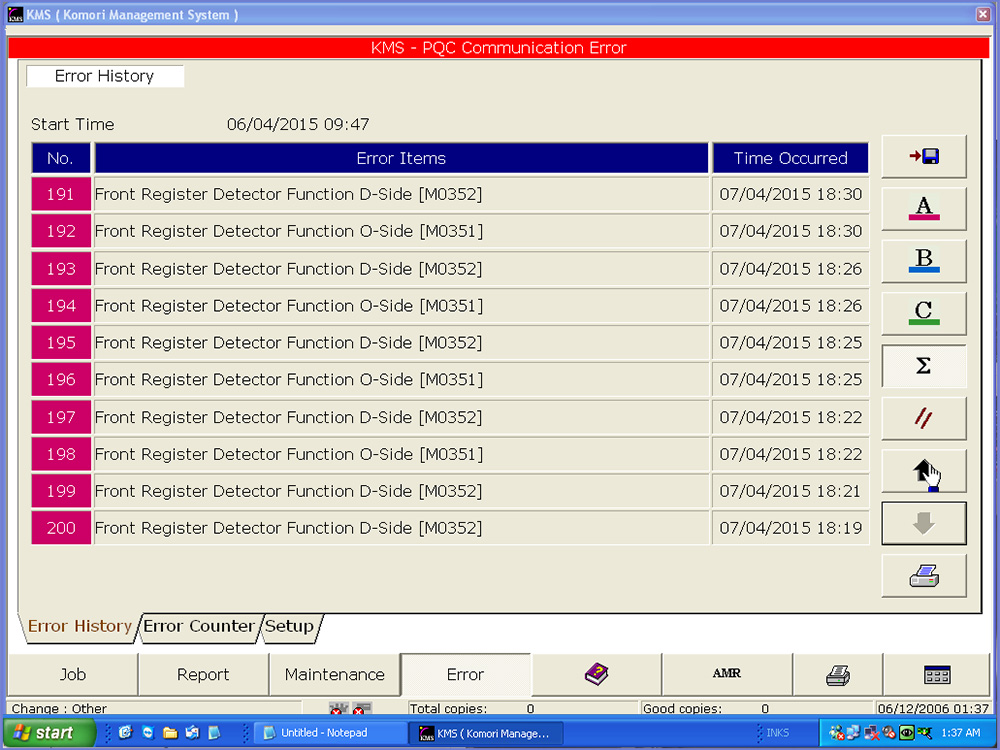
Task: Click the printer icon in bottom bar
Action: 838,674
